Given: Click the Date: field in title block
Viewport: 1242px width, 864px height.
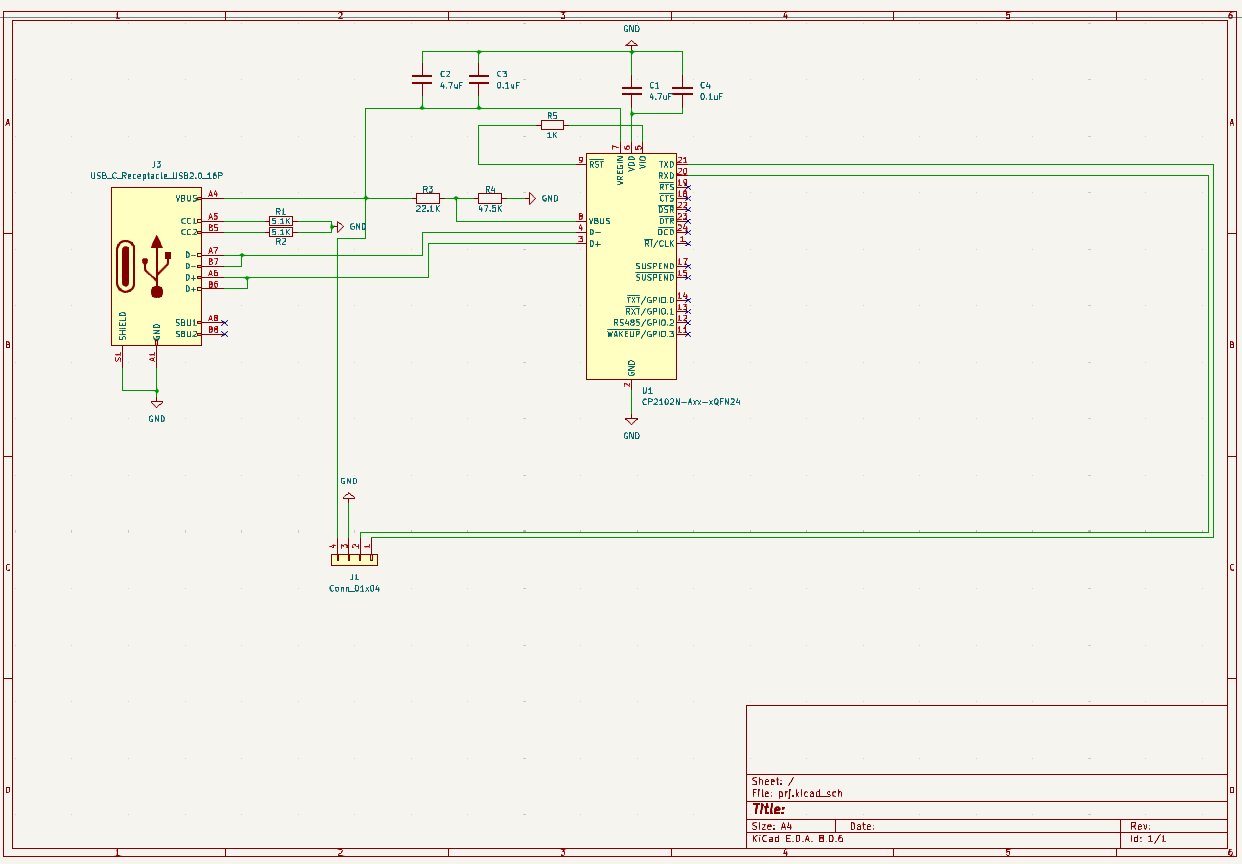Looking at the screenshot, I should [862, 826].
